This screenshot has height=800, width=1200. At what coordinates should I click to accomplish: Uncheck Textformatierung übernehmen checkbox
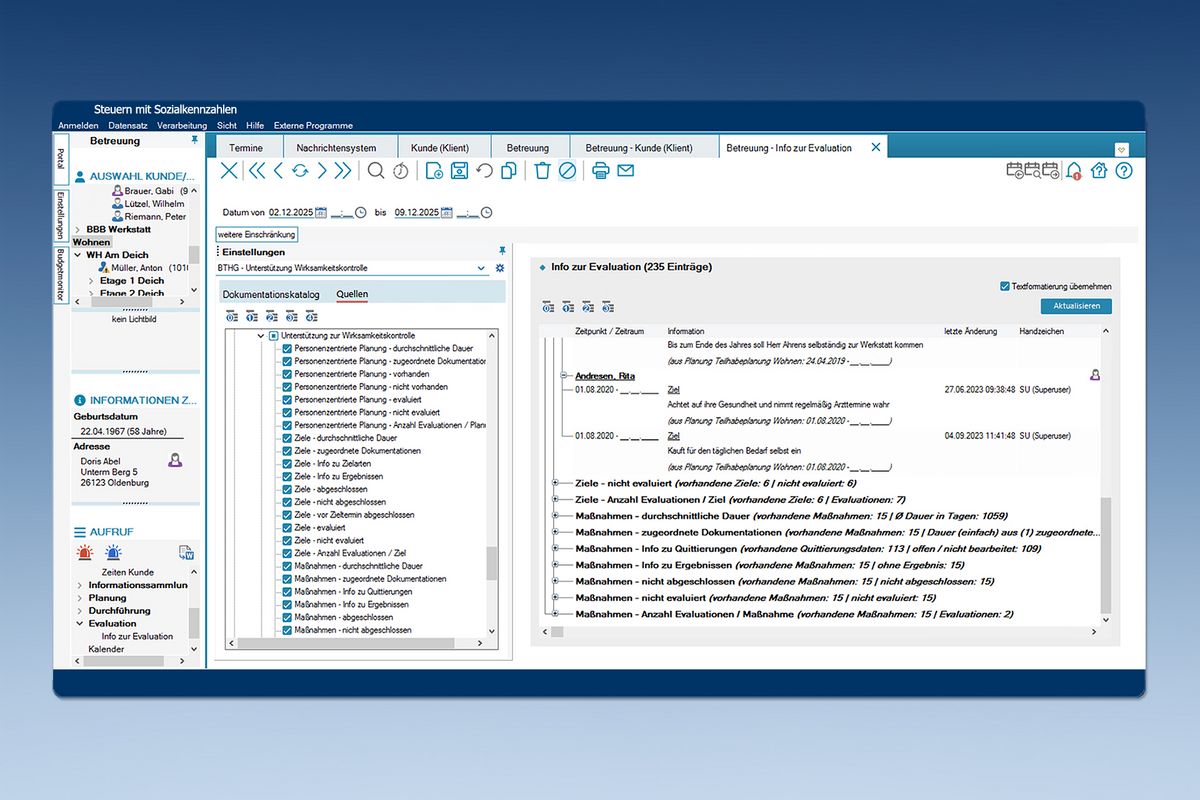click(x=1005, y=286)
